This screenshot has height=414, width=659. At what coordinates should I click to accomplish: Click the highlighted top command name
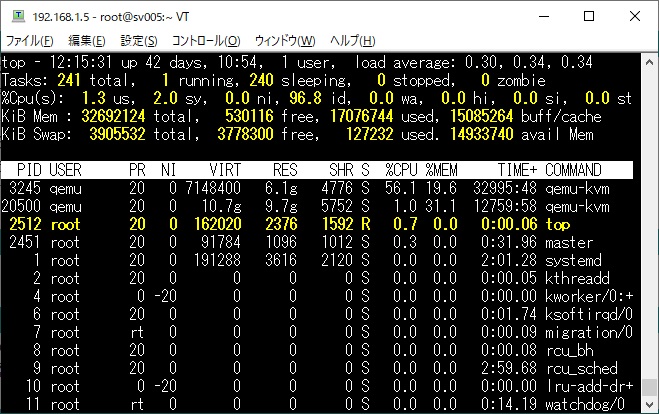(558, 224)
